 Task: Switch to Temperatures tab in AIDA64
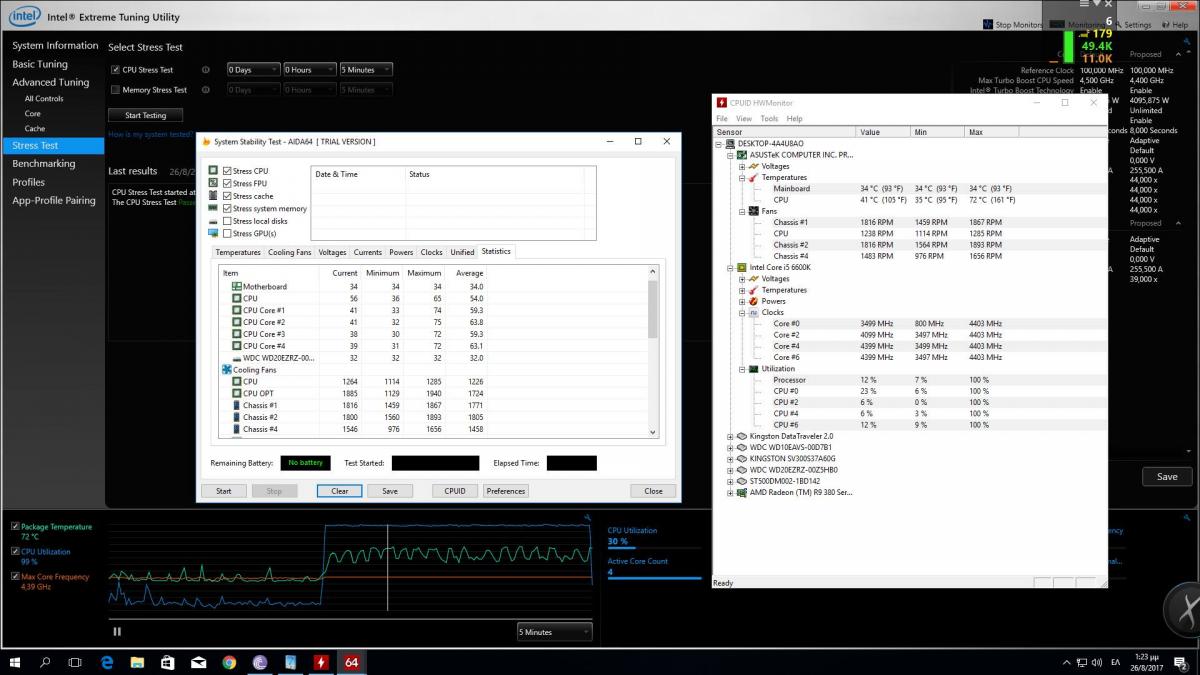tap(238, 252)
